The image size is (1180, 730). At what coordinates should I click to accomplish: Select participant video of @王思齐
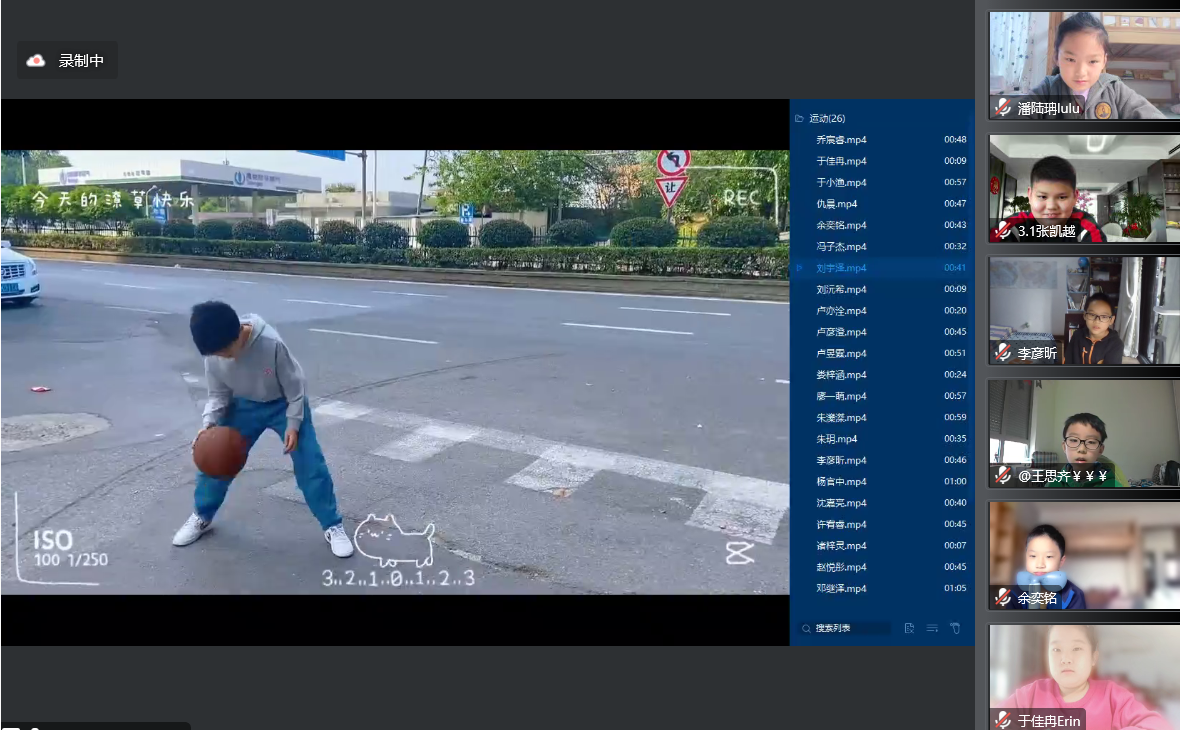[x=1084, y=433]
